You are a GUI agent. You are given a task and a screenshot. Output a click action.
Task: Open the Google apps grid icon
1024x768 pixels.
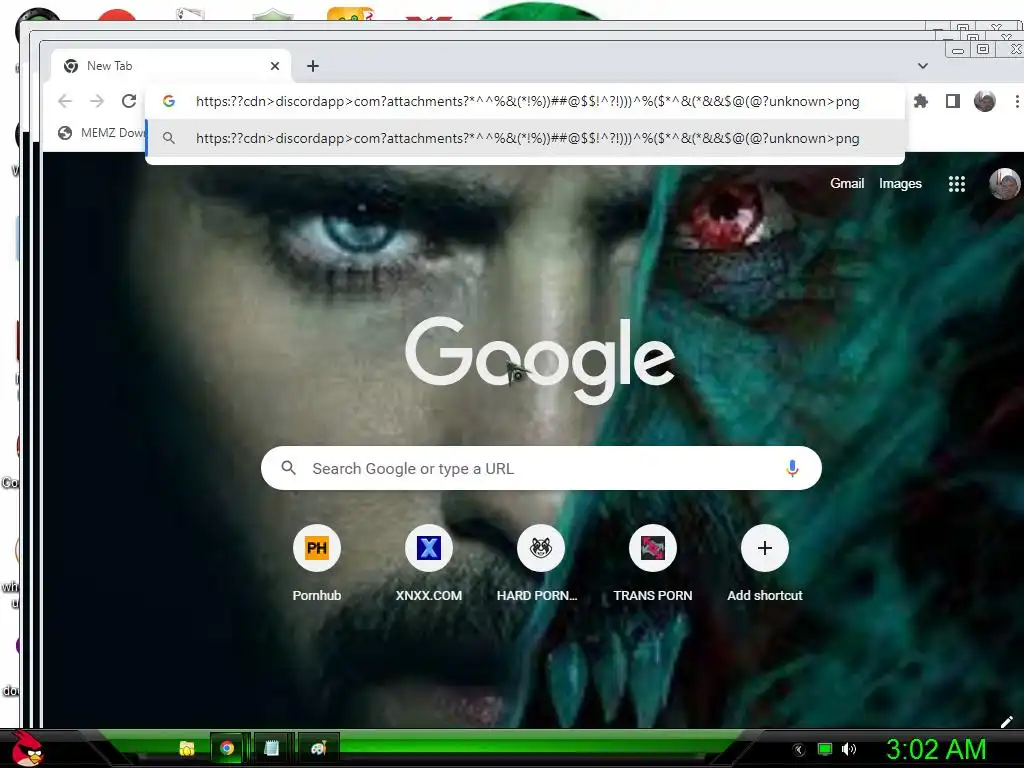click(957, 184)
